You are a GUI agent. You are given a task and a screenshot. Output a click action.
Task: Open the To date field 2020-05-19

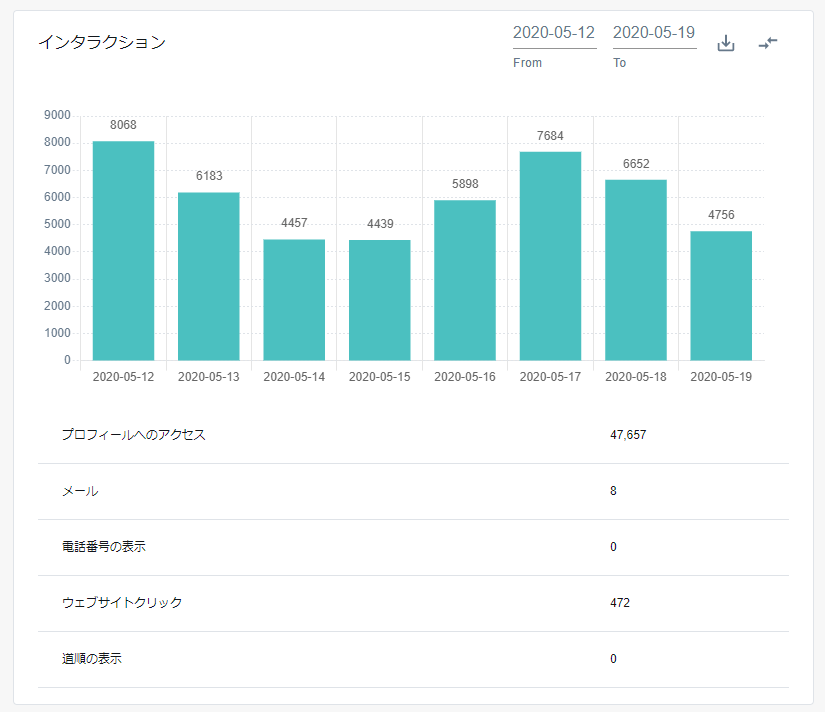654,33
